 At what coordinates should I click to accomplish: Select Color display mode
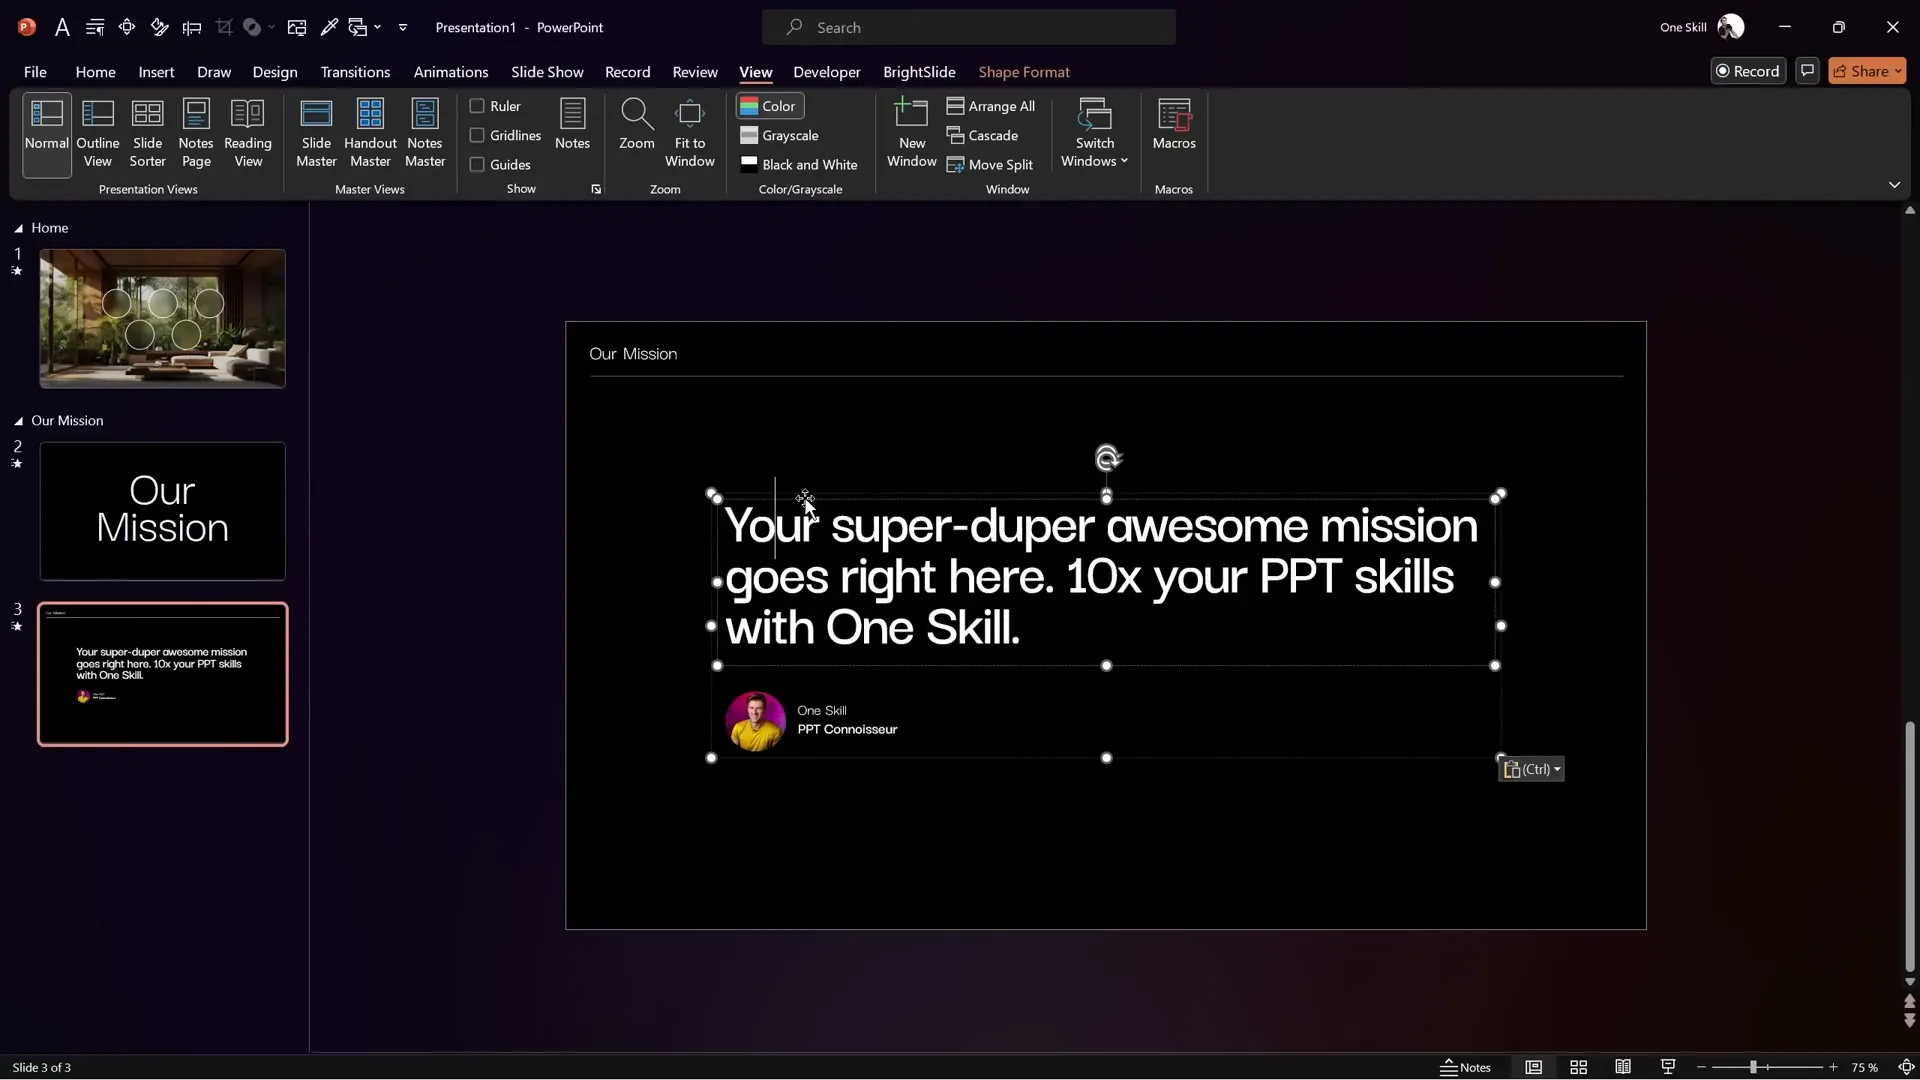(769, 106)
